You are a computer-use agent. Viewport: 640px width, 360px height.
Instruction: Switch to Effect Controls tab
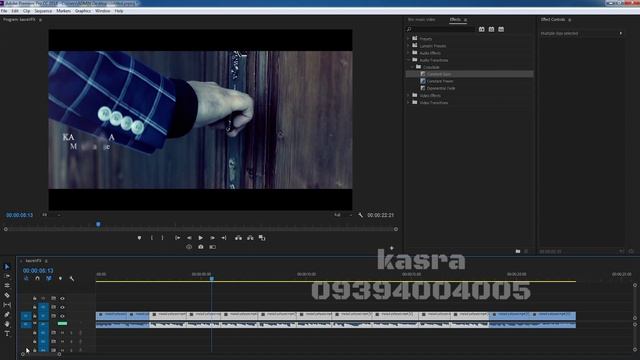(553, 20)
